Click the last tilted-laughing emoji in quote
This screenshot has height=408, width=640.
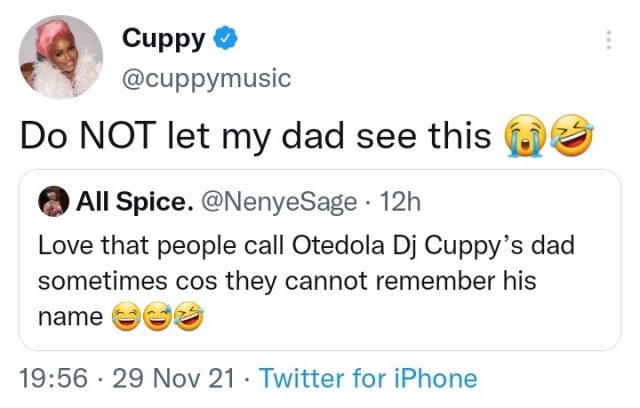[x=189, y=319]
